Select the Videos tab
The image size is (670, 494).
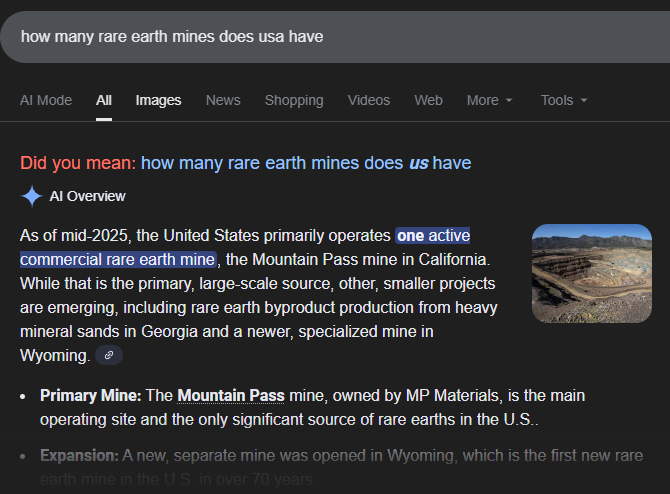pos(369,100)
